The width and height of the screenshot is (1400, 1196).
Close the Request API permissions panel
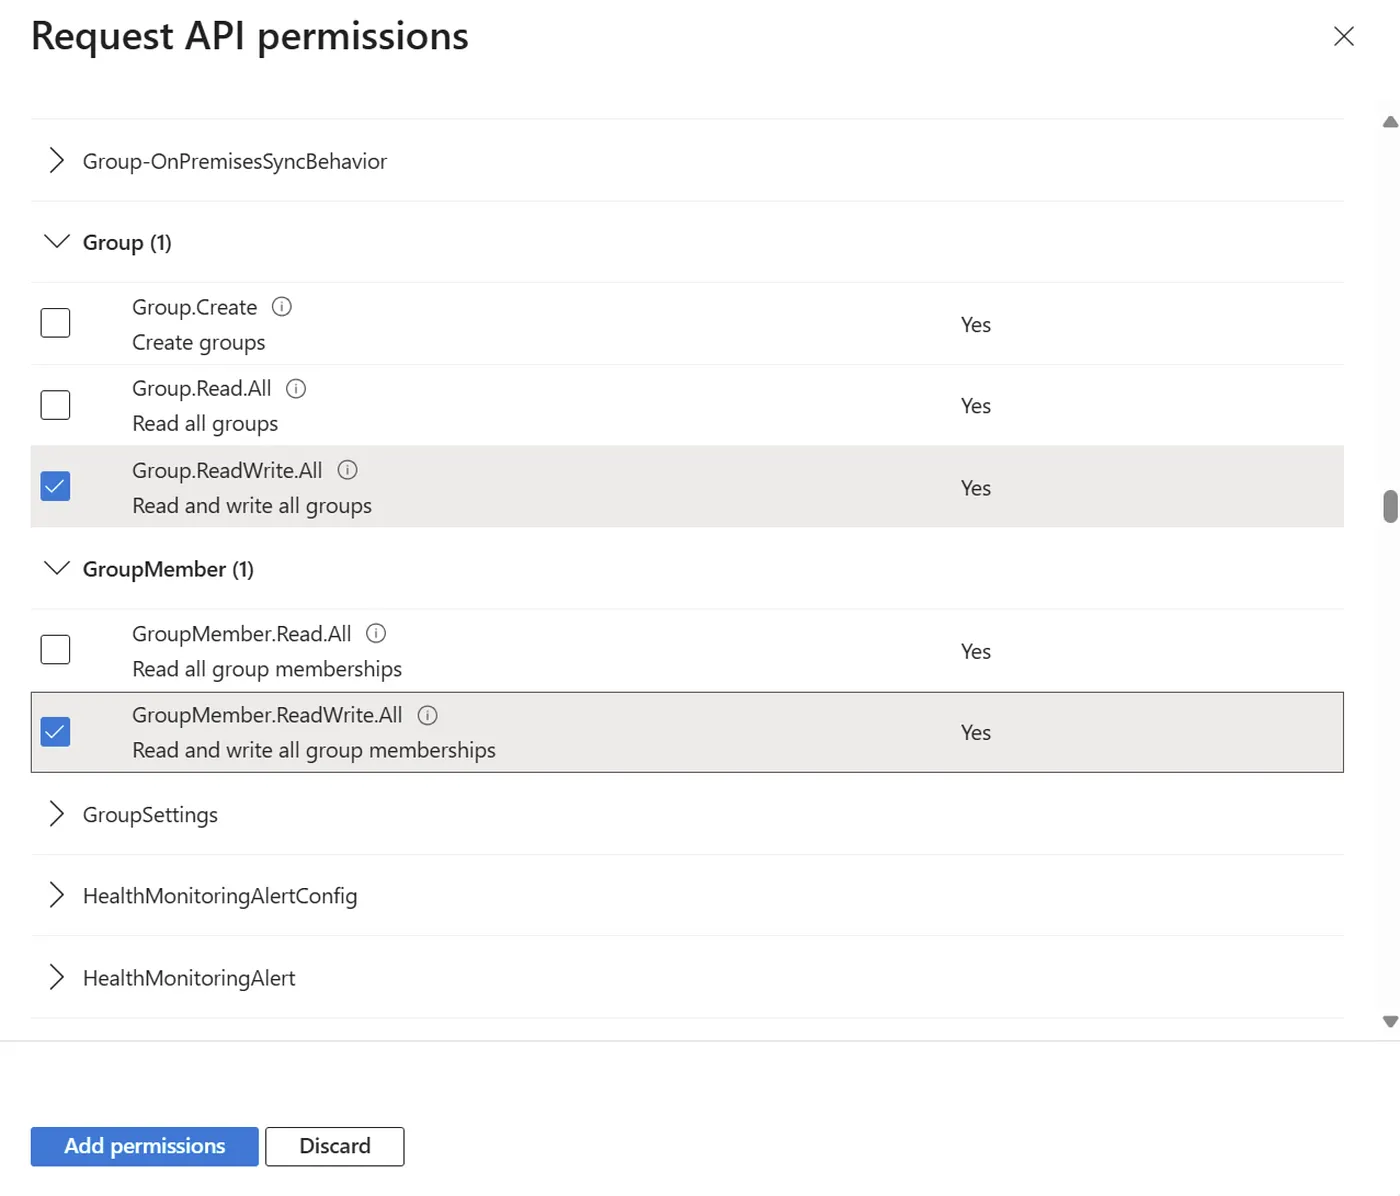[x=1343, y=37]
